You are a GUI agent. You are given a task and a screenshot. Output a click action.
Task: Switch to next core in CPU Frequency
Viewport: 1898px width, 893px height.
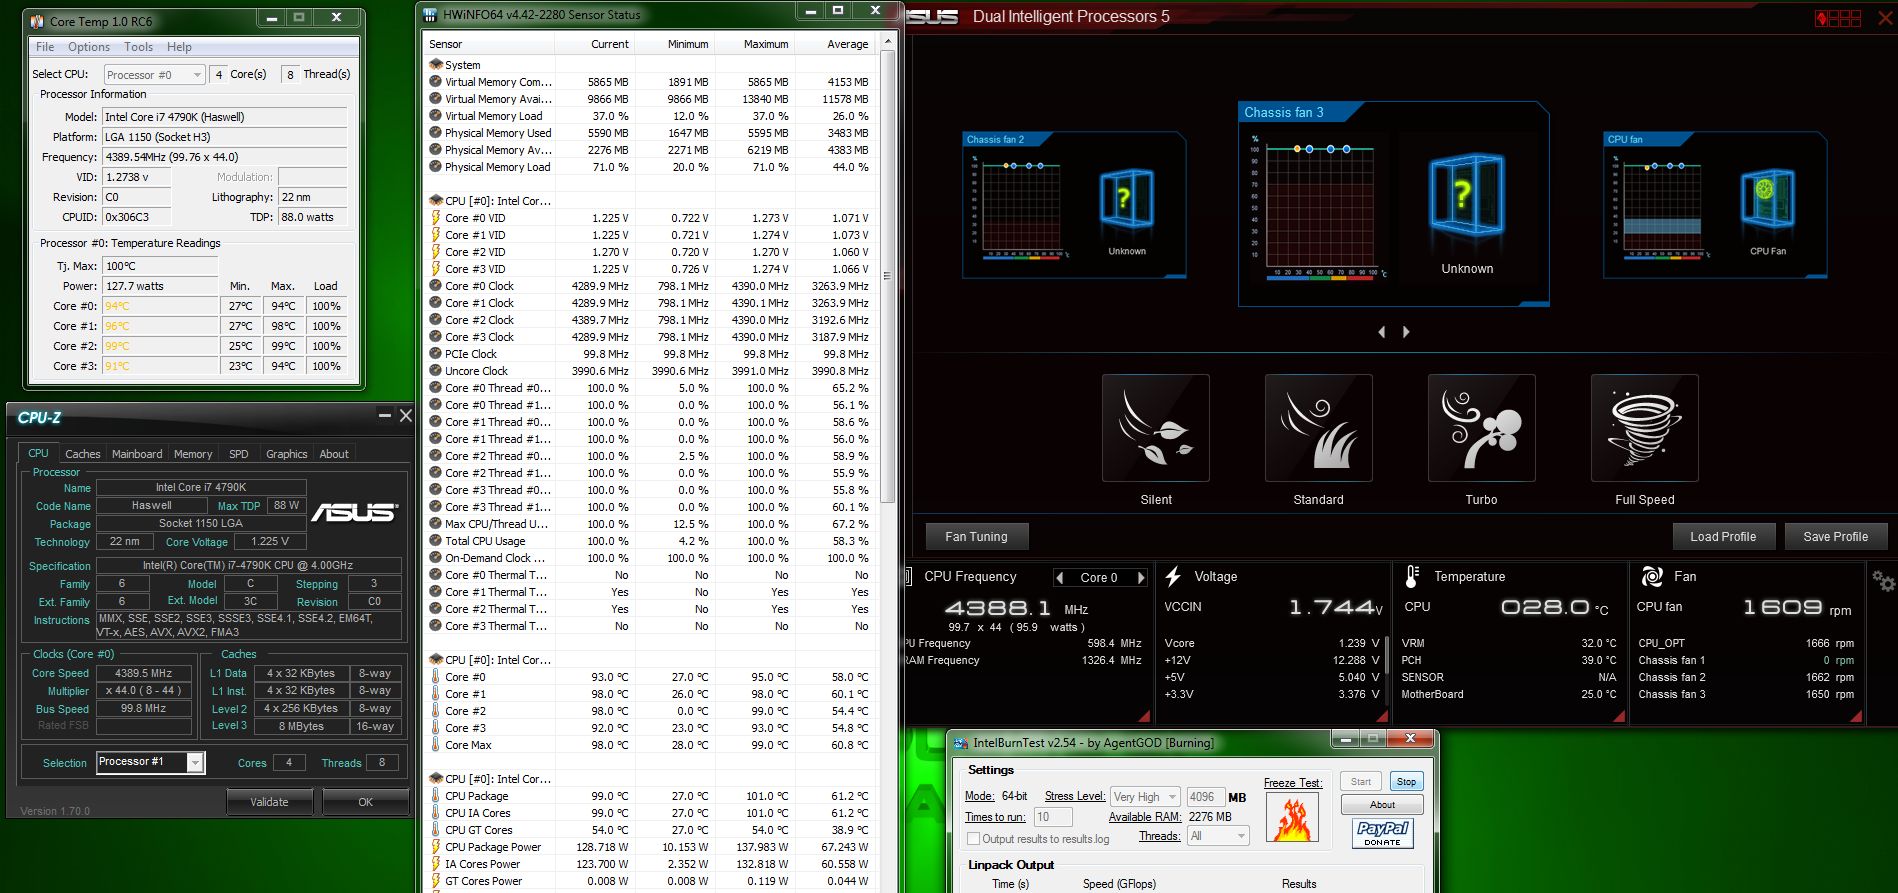(1140, 578)
